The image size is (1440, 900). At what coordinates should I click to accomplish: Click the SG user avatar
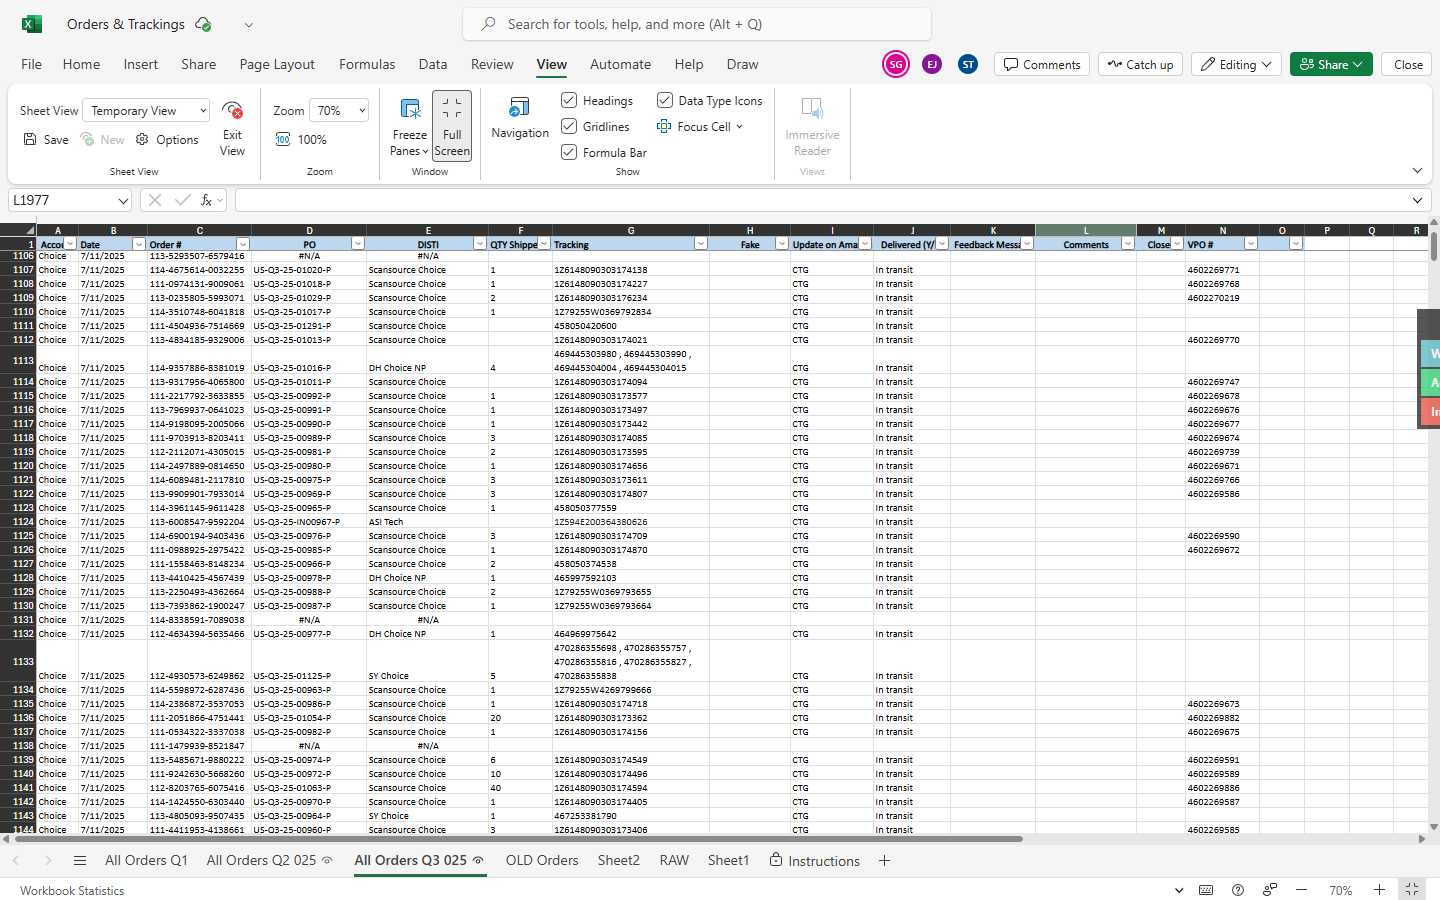click(x=896, y=64)
